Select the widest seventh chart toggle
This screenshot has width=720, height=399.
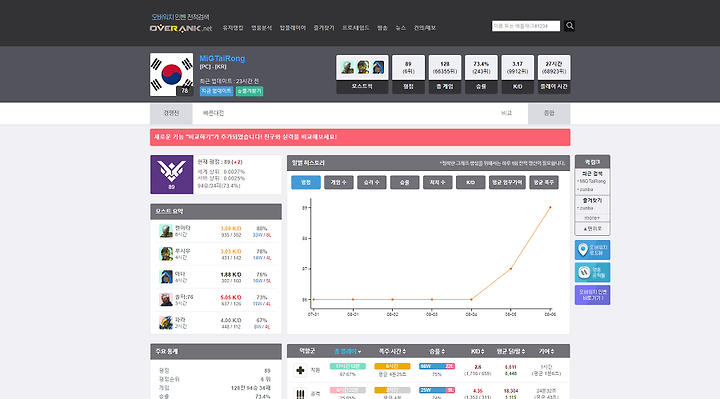click(507, 182)
